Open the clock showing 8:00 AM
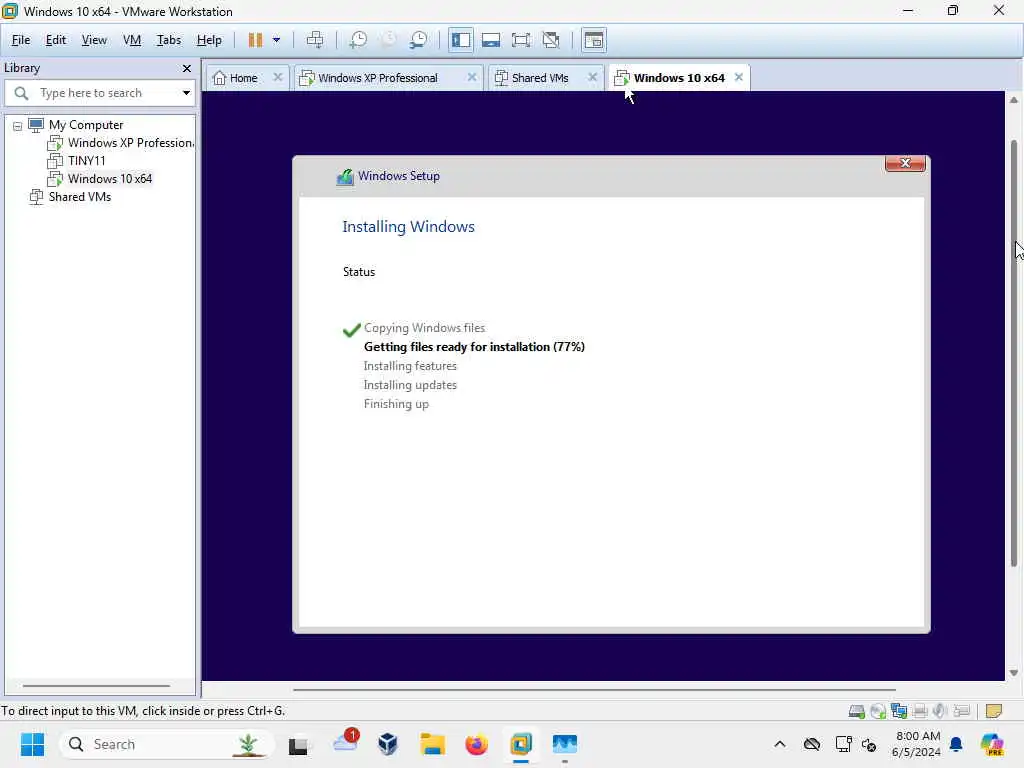The height and width of the screenshot is (768, 1024). tap(916, 744)
